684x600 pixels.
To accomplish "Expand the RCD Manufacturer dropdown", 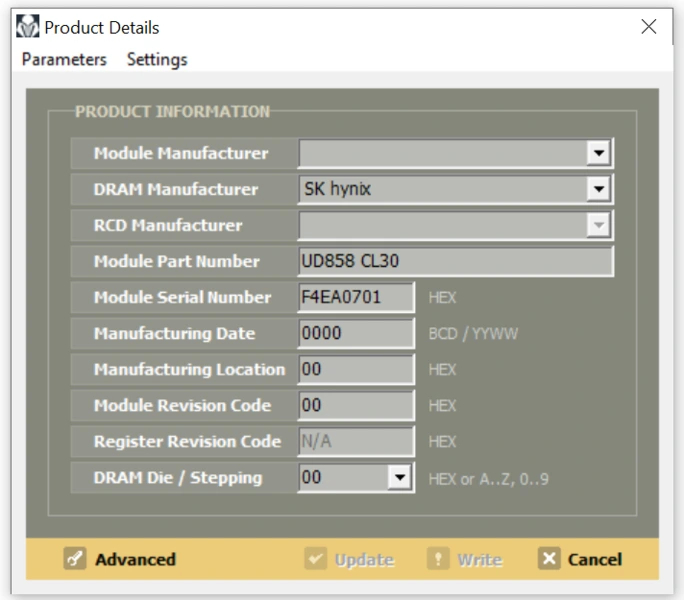I will (x=599, y=226).
